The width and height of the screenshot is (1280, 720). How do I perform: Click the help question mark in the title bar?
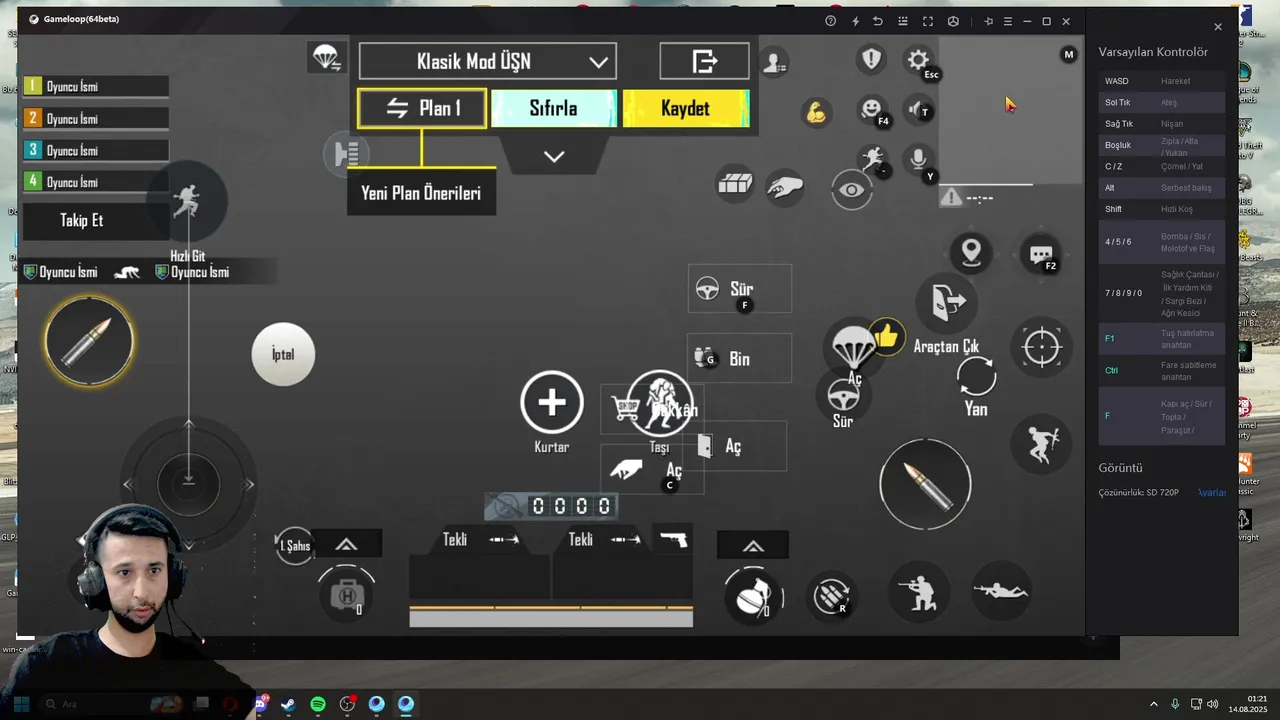coord(830,21)
